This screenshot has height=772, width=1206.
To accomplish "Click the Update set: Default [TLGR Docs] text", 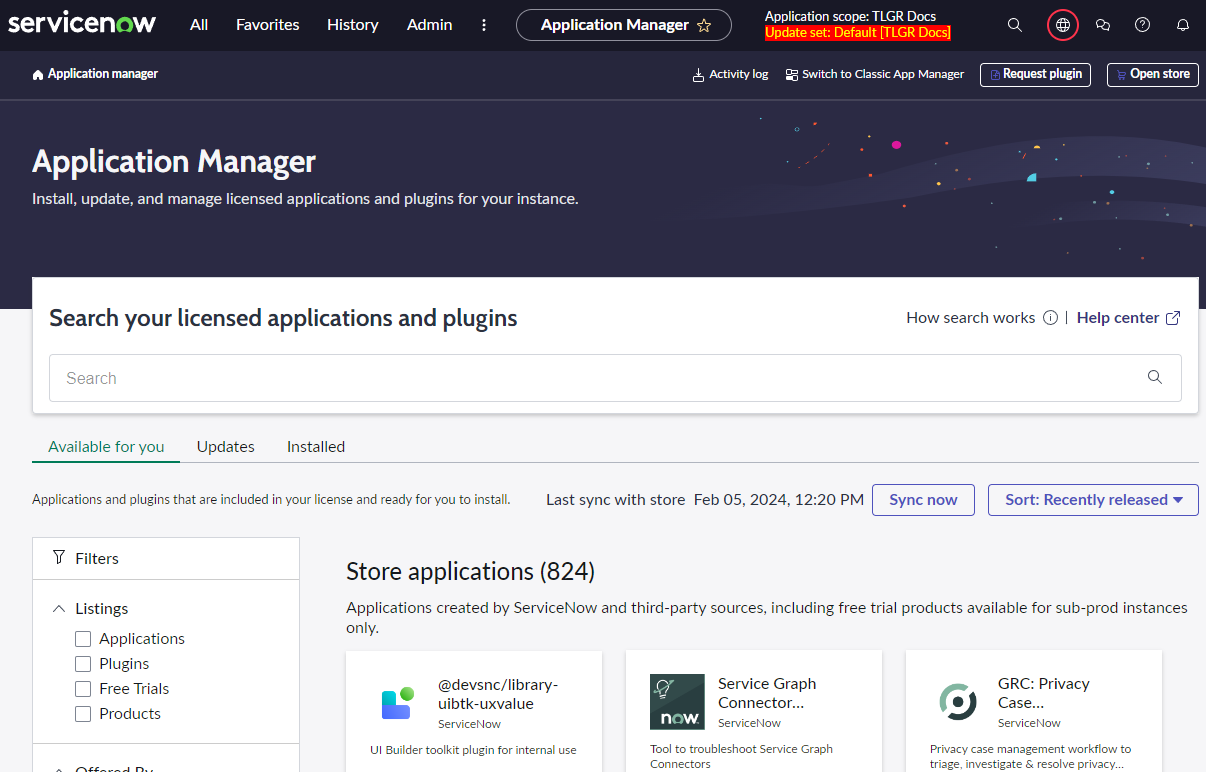I will point(858,33).
